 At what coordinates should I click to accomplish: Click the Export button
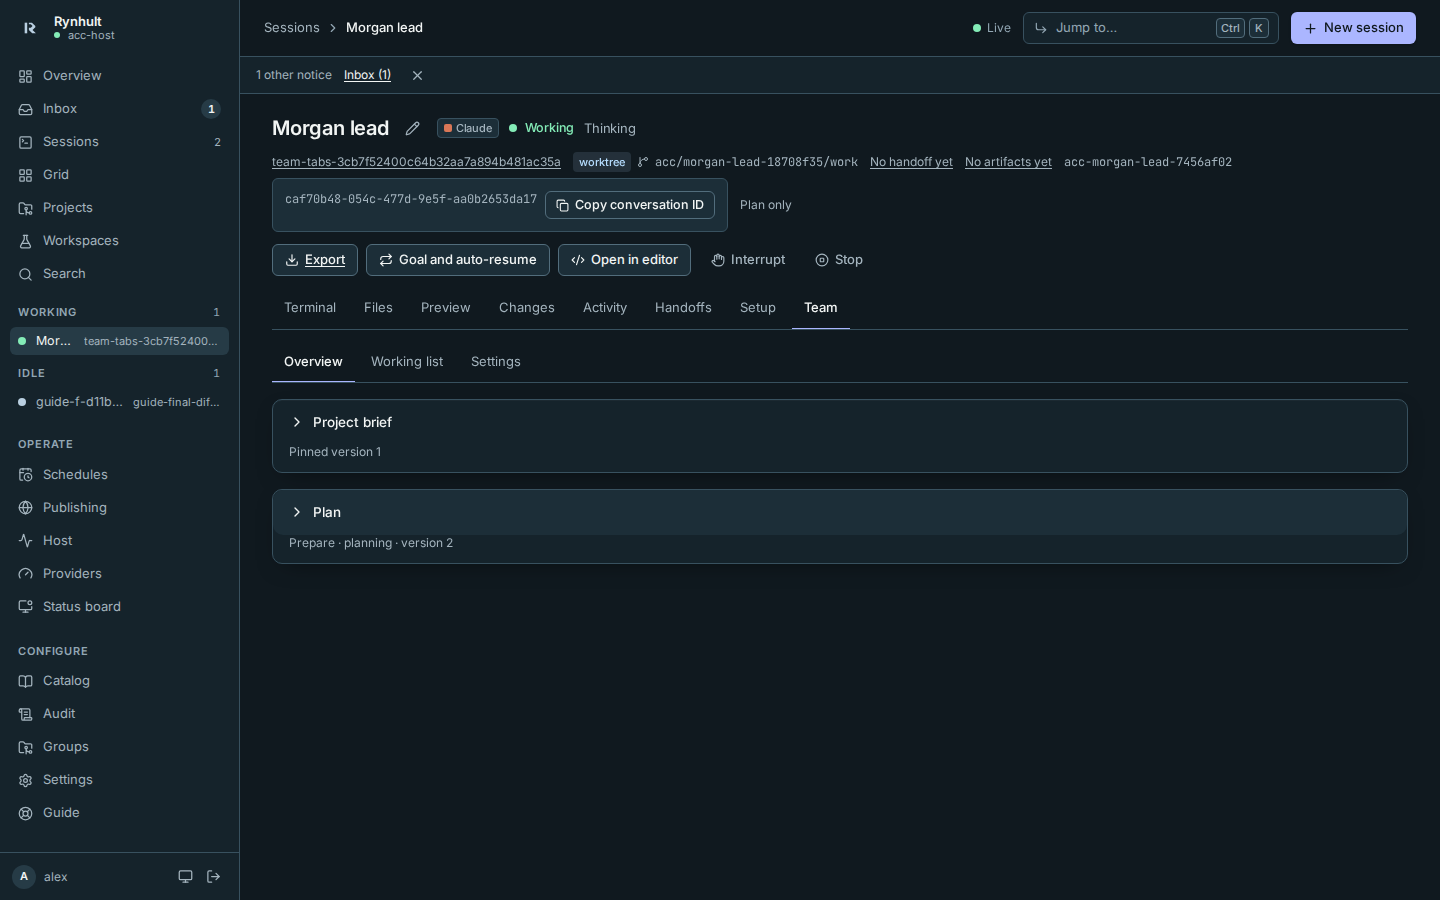pyautogui.click(x=315, y=260)
